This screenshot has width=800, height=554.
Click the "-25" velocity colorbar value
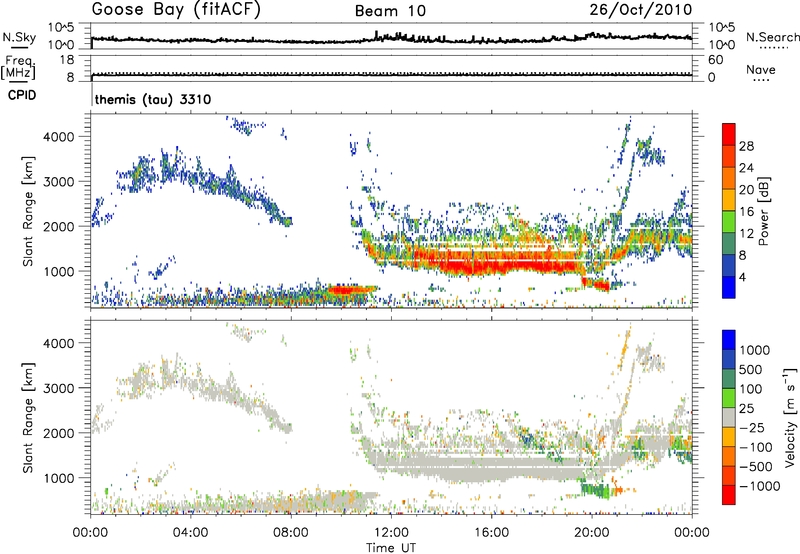tap(753, 428)
